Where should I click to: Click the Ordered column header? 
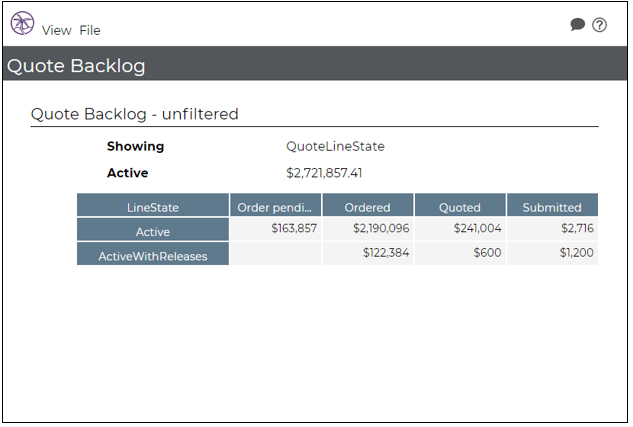[368, 205]
